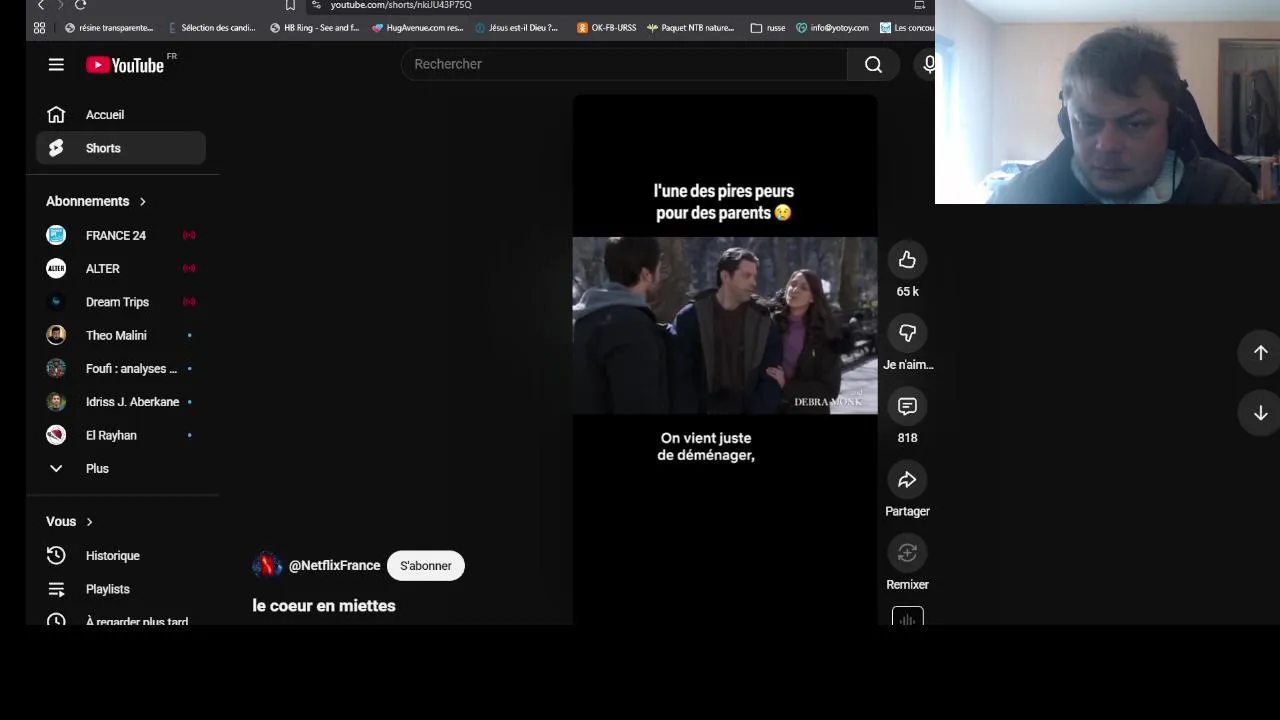
Task: Open 'info@yotoy.com' bookmark
Action: [x=832, y=28]
